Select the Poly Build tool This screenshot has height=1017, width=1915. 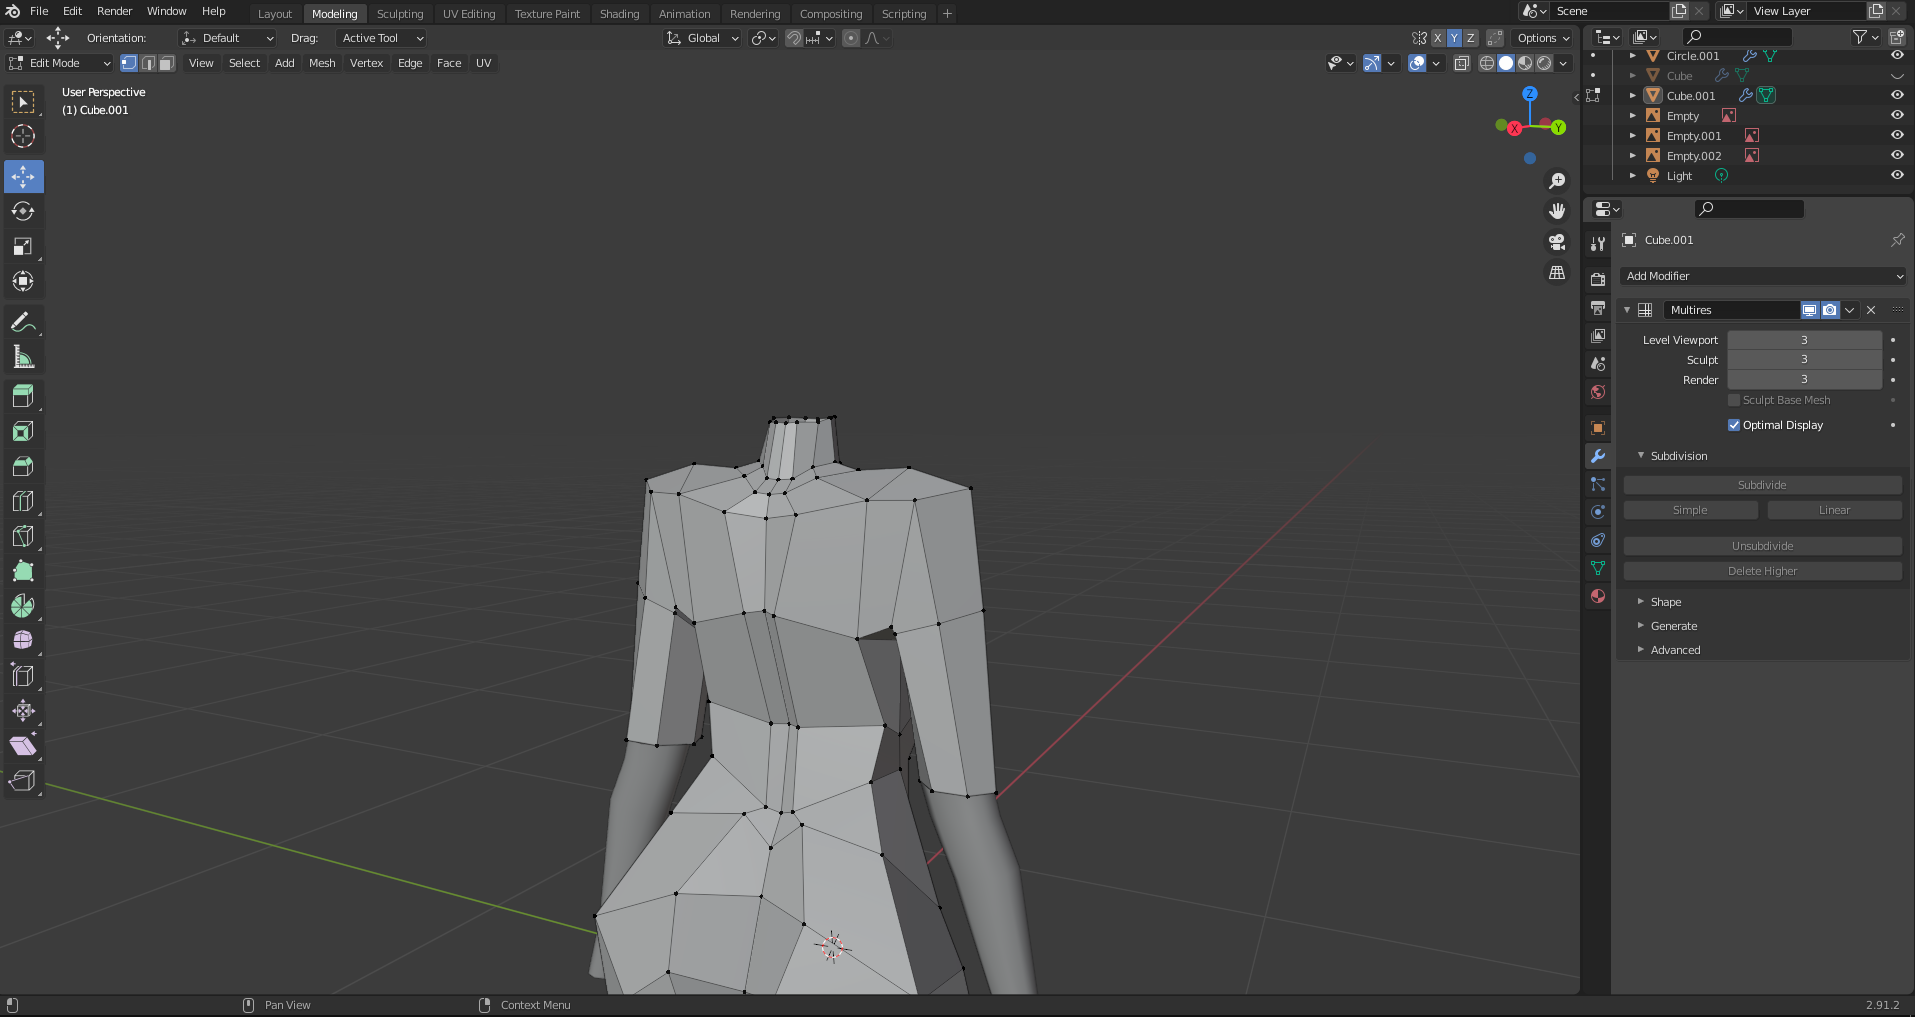(x=23, y=571)
